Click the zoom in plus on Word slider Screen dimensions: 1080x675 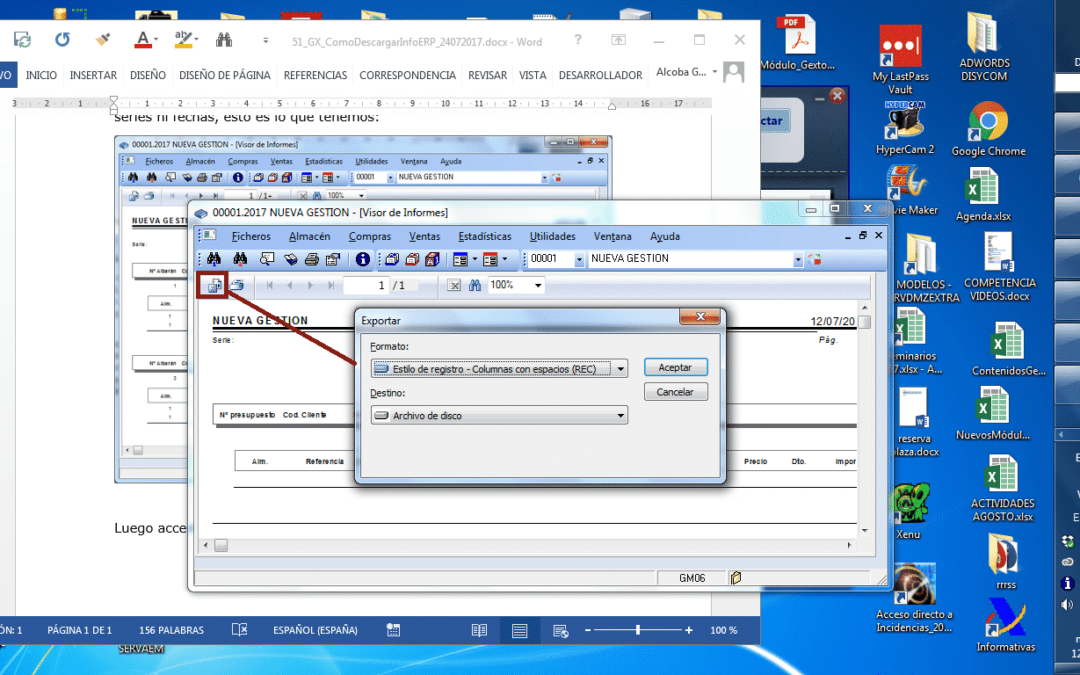click(x=688, y=630)
